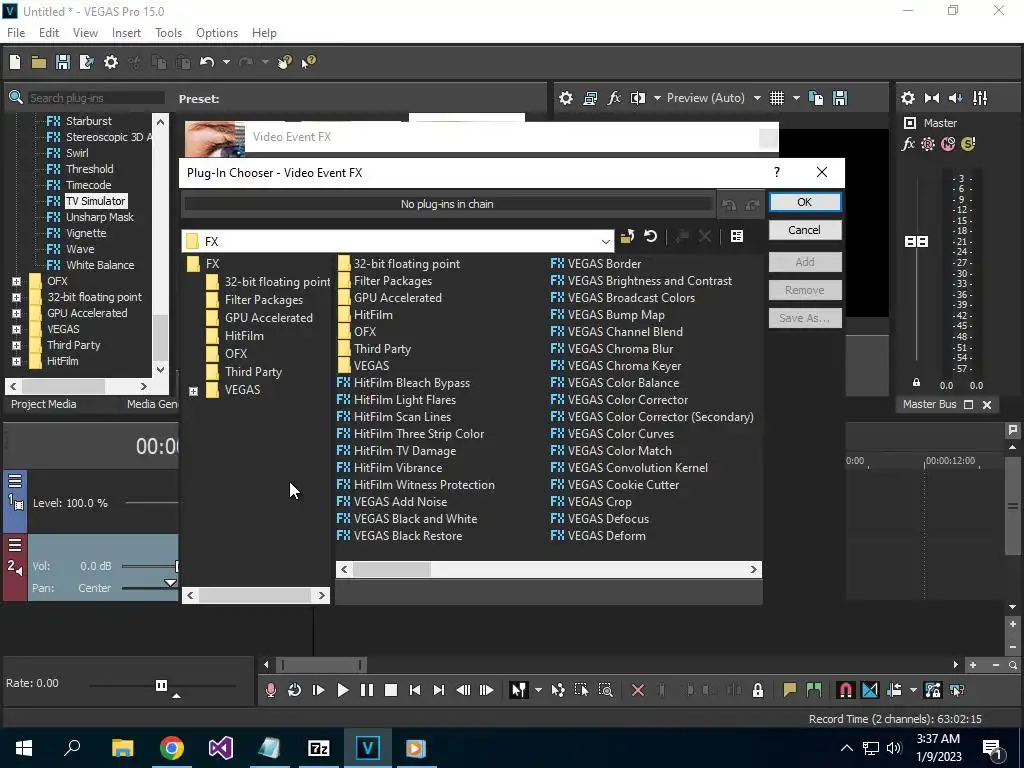
Task: Click Up One Level folder icon in Plug-In Chooser
Action: click(628, 236)
